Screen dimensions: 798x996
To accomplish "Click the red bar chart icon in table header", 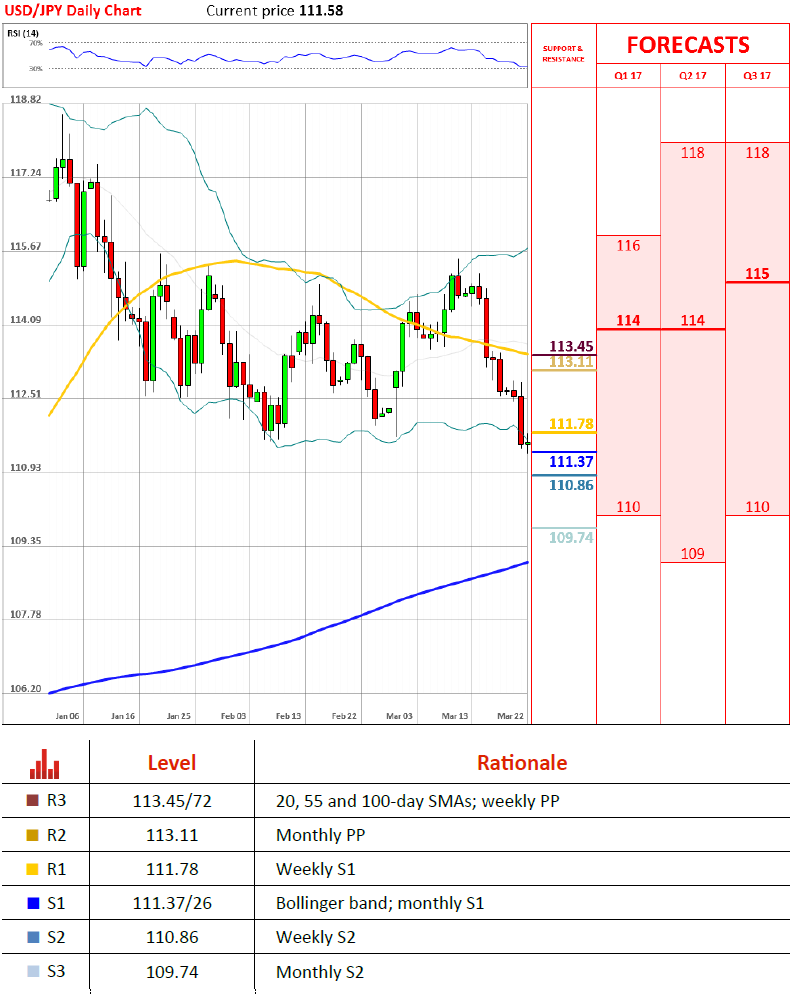I will coord(44,763).
